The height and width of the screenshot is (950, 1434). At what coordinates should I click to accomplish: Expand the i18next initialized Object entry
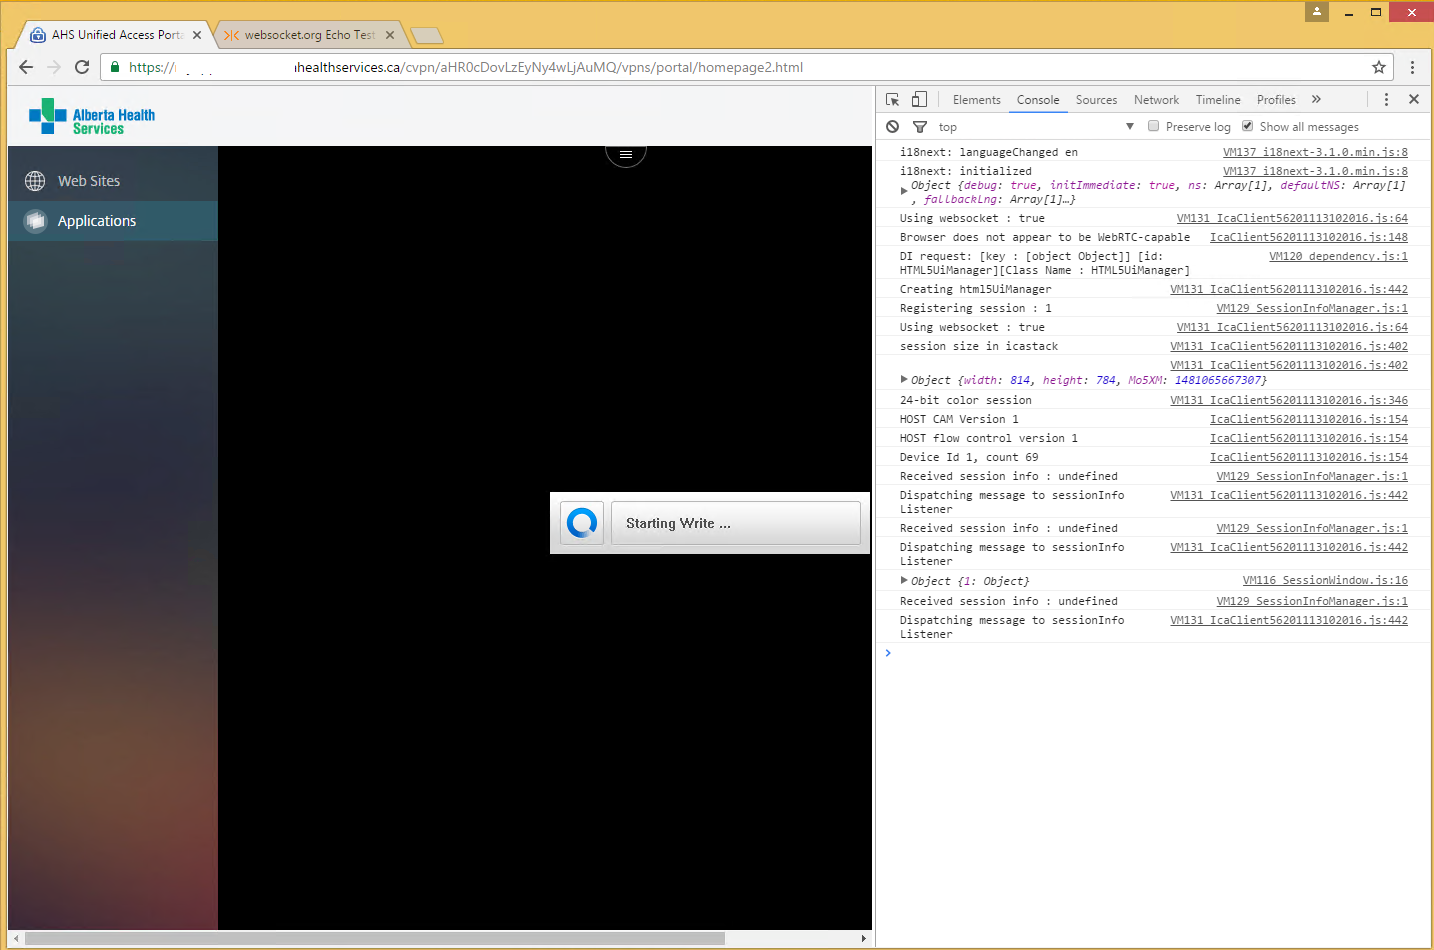click(x=903, y=189)
